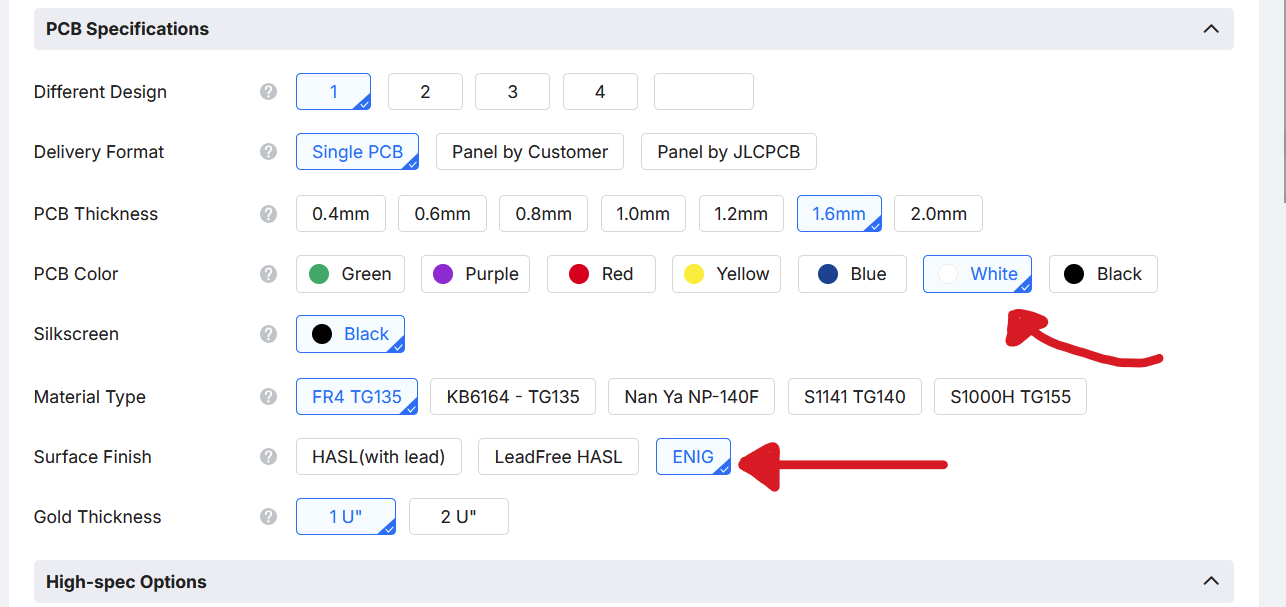The height and width of the screenshot is (607, 1286).
Task: Click Gold Thickness question mark icon
Action: (268, 517)
